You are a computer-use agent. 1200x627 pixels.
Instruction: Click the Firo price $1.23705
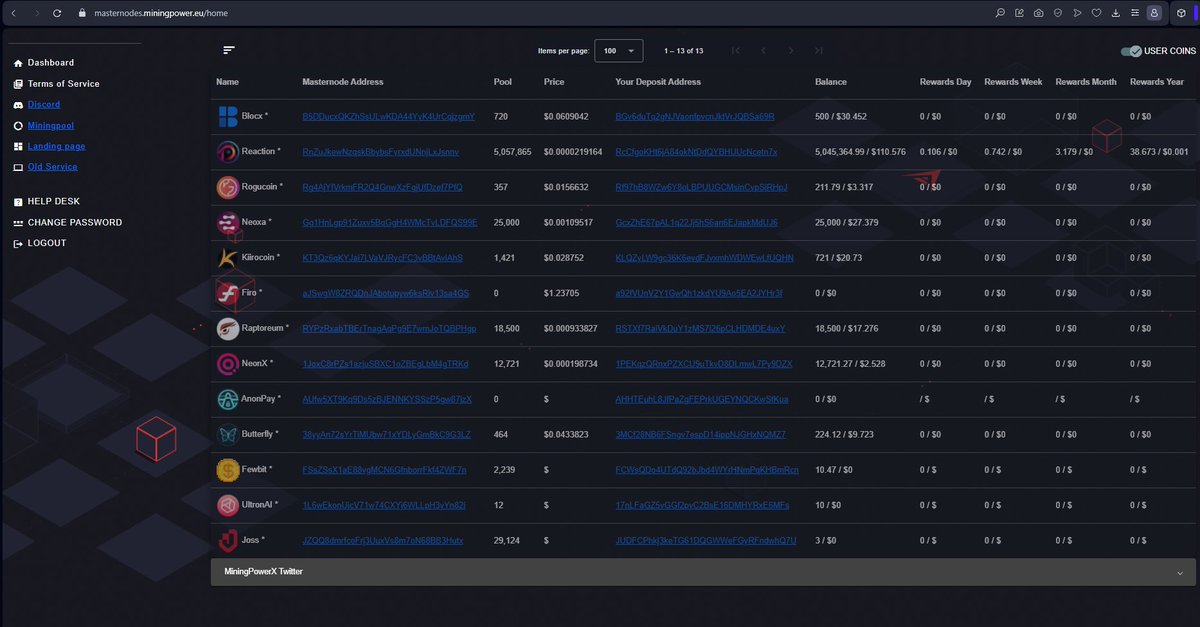point(562,293)
